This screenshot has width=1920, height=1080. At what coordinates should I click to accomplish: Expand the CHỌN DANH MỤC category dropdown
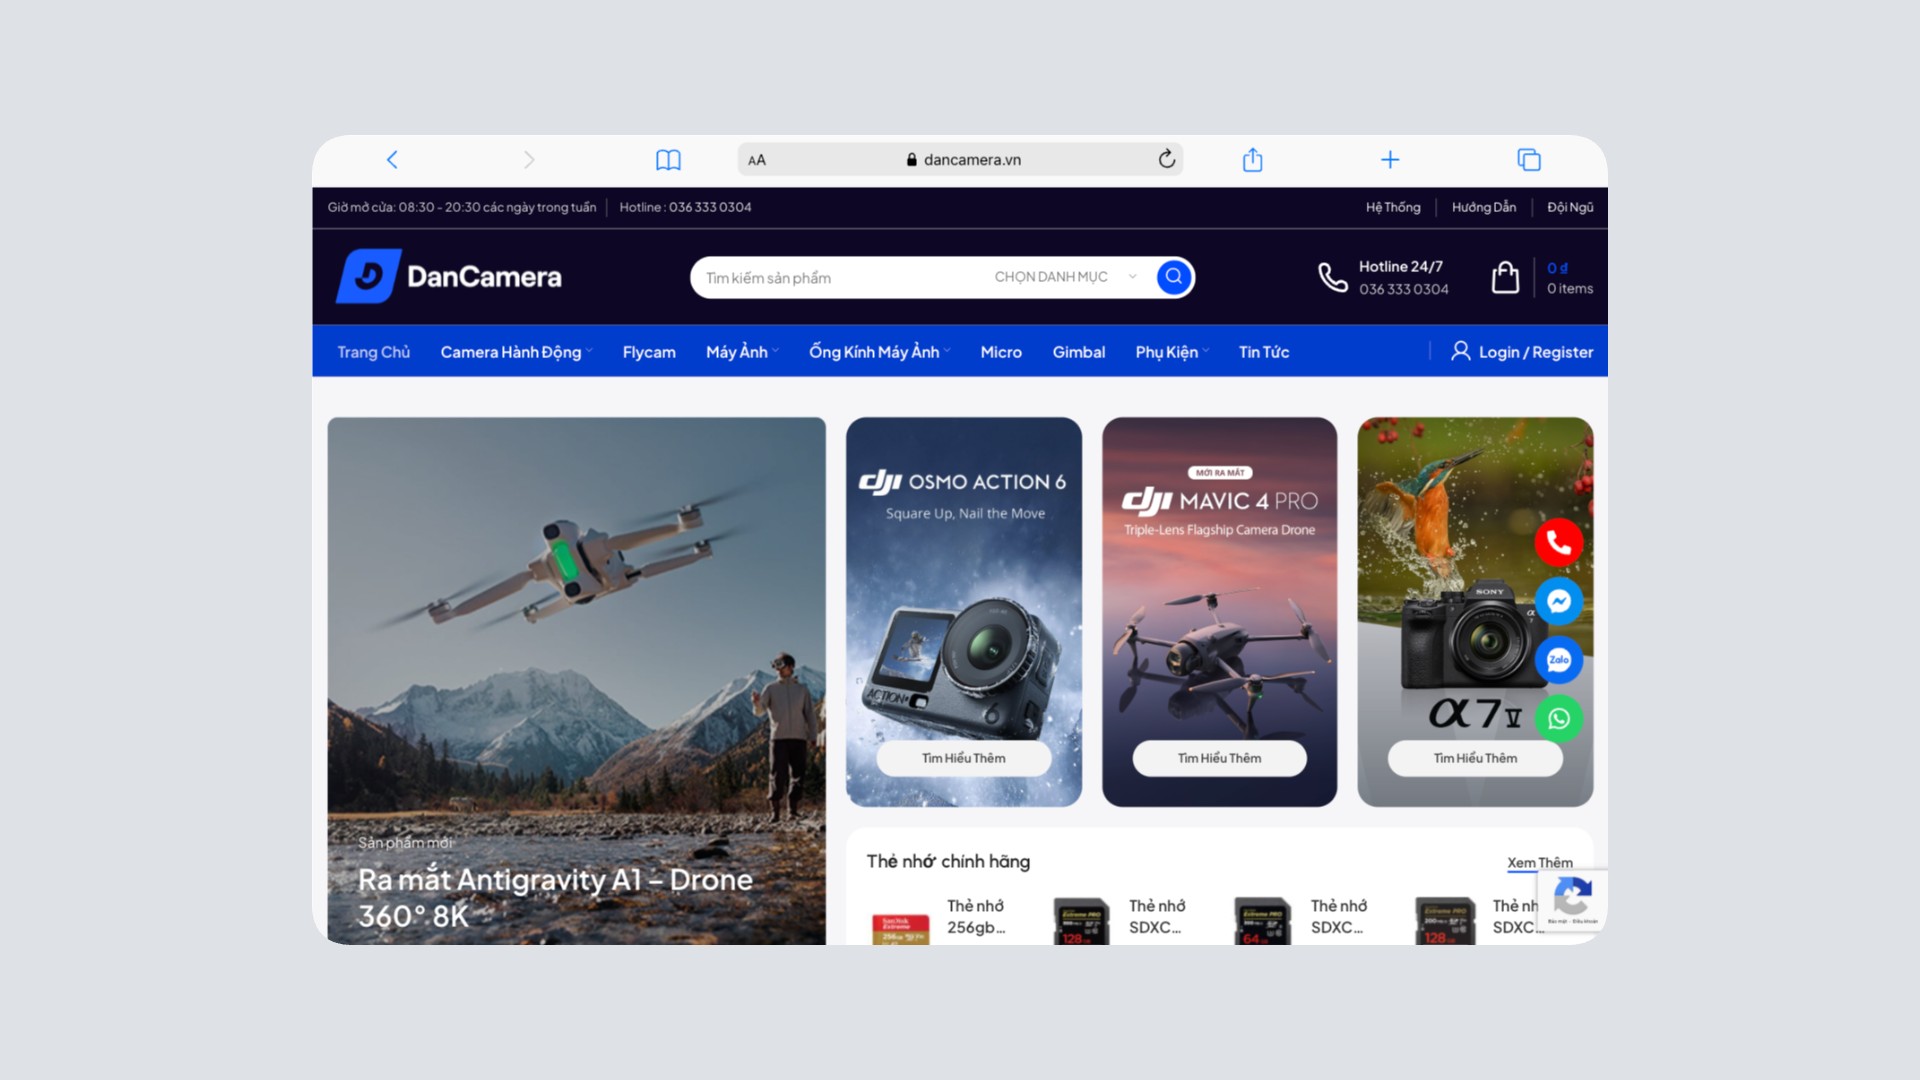1064,277
